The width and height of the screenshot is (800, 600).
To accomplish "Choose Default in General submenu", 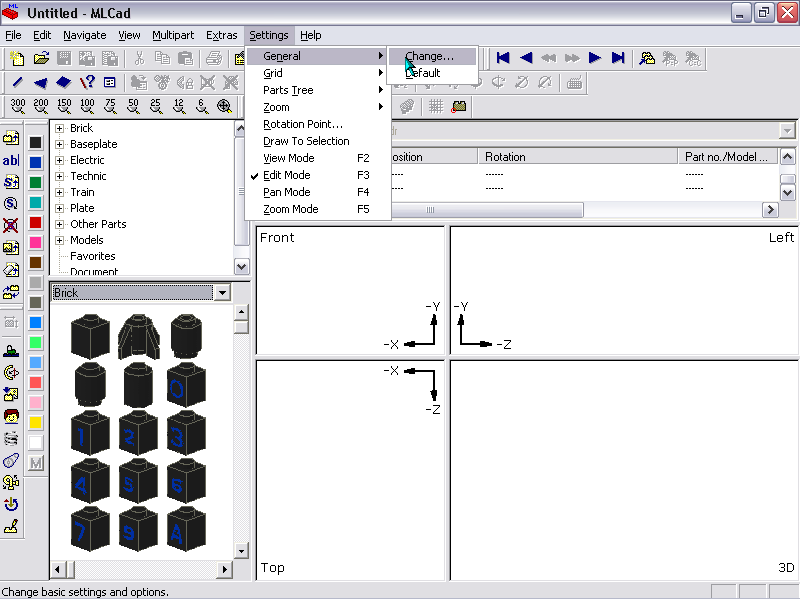I will click(433, 73).
